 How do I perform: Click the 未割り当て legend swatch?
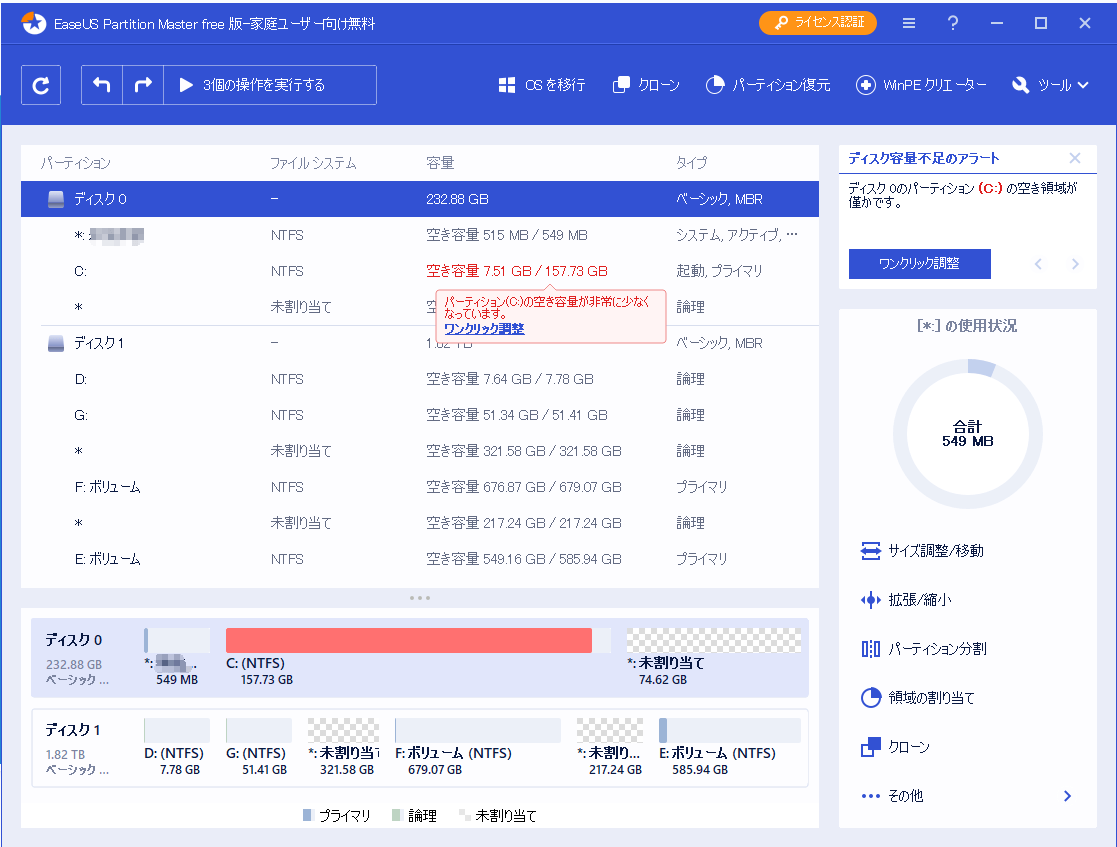click(464, 815)
